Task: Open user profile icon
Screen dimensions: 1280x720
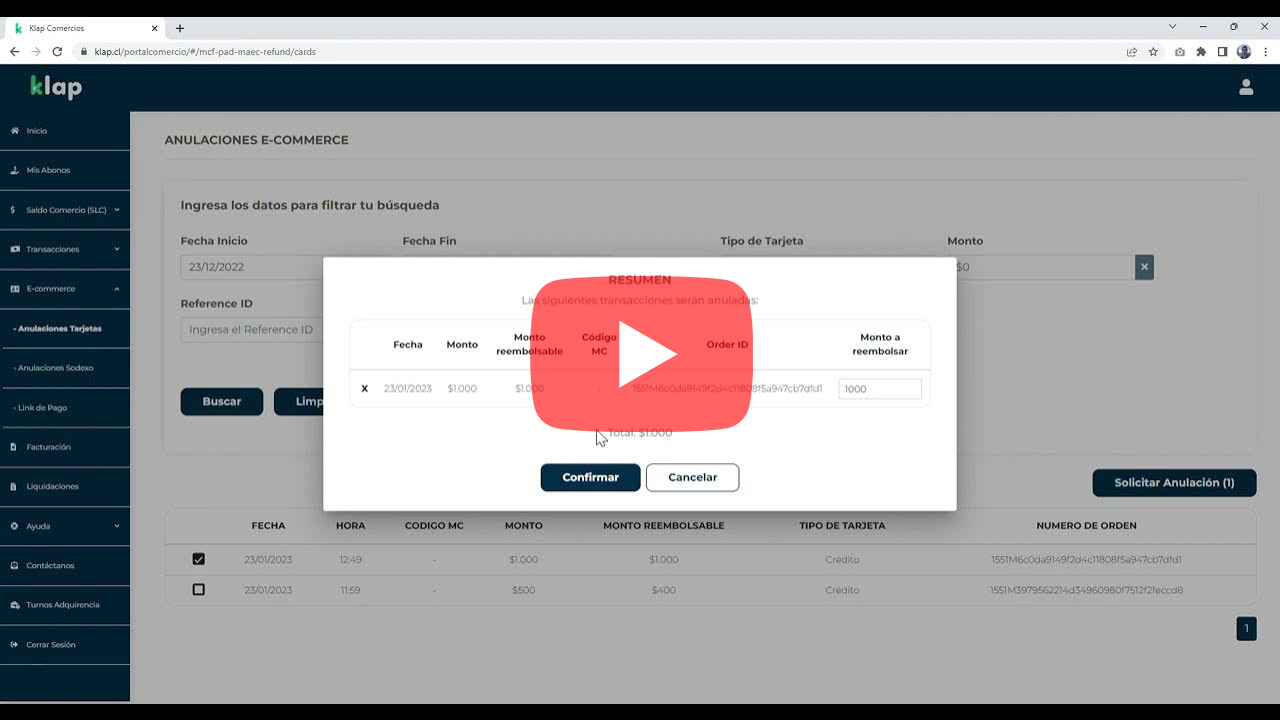Action: 1246,87
